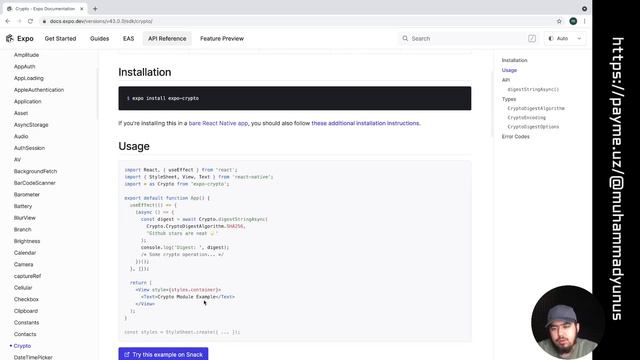This screenshot has width=640, height=360.
Task: Open Calendar in sidebar
Action: pos(25,252)
